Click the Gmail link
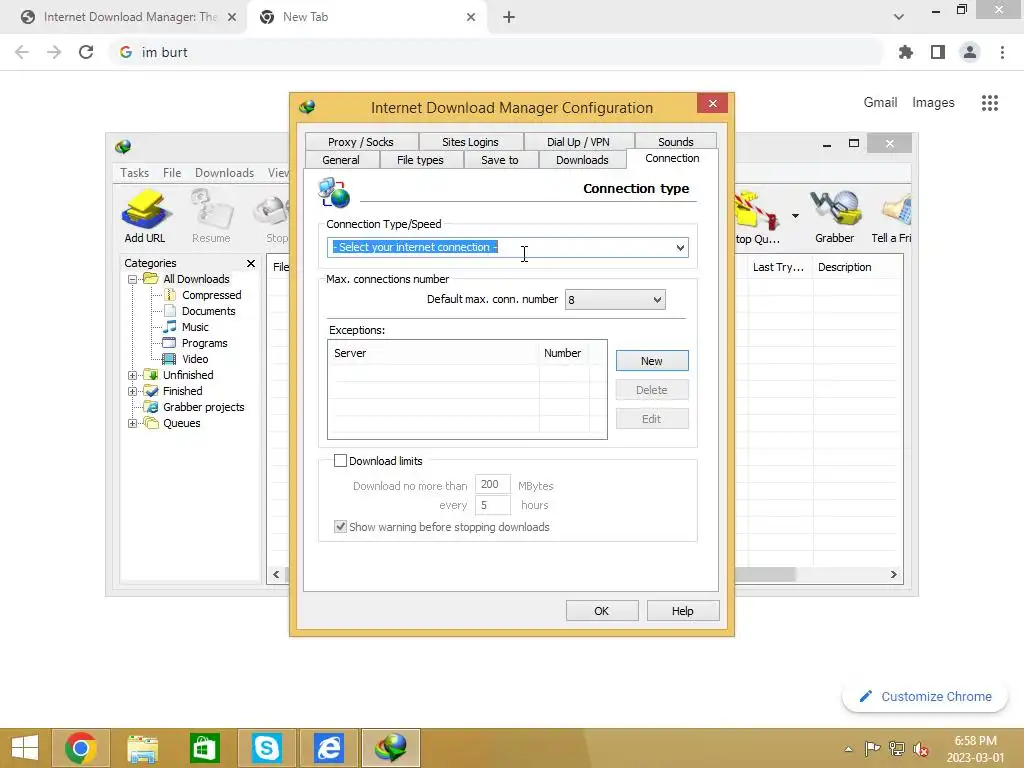Screen dimensions: 1024x768 click(x=880, y=103)
